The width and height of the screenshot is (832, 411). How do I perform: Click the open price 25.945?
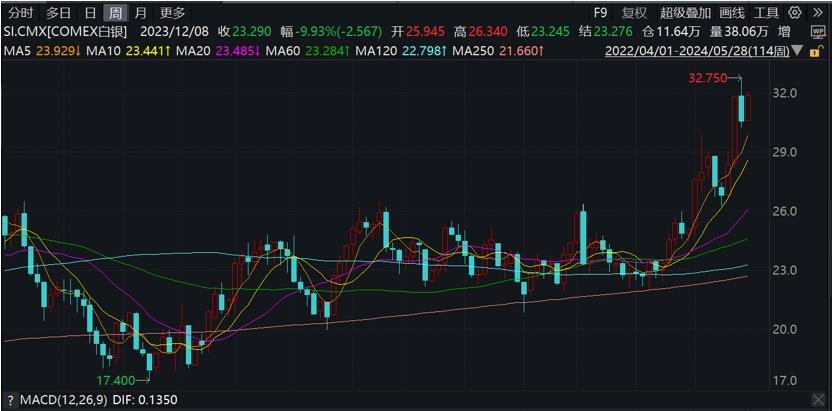coord(425,32)
